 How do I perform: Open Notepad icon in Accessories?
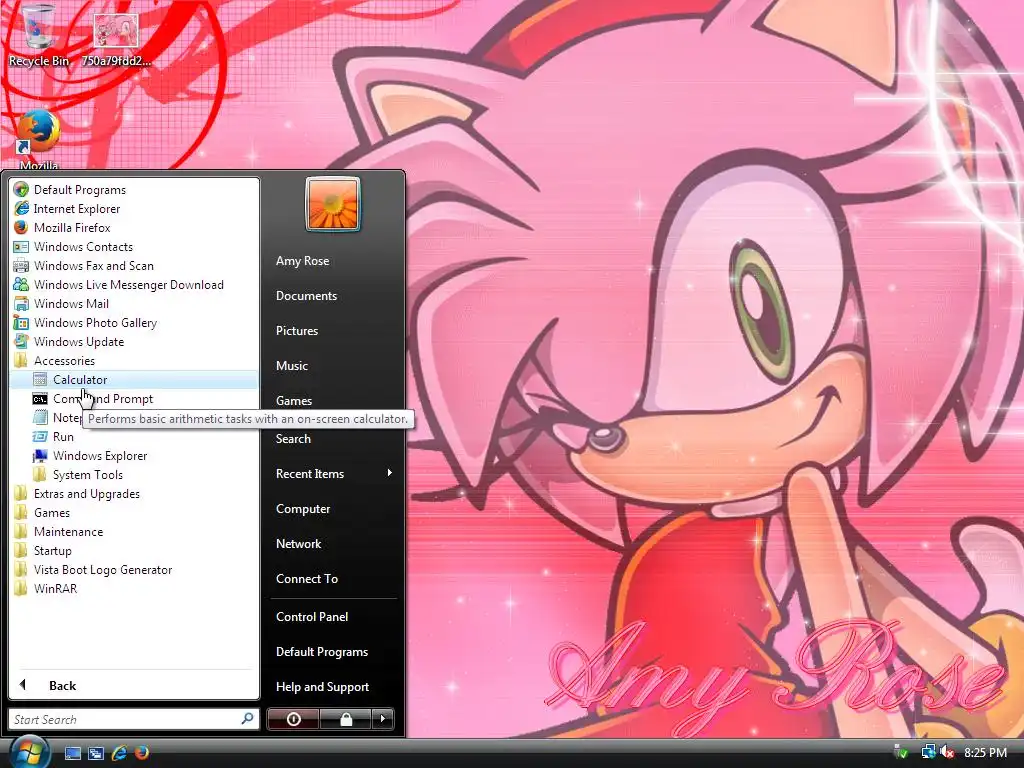[40, 417]
